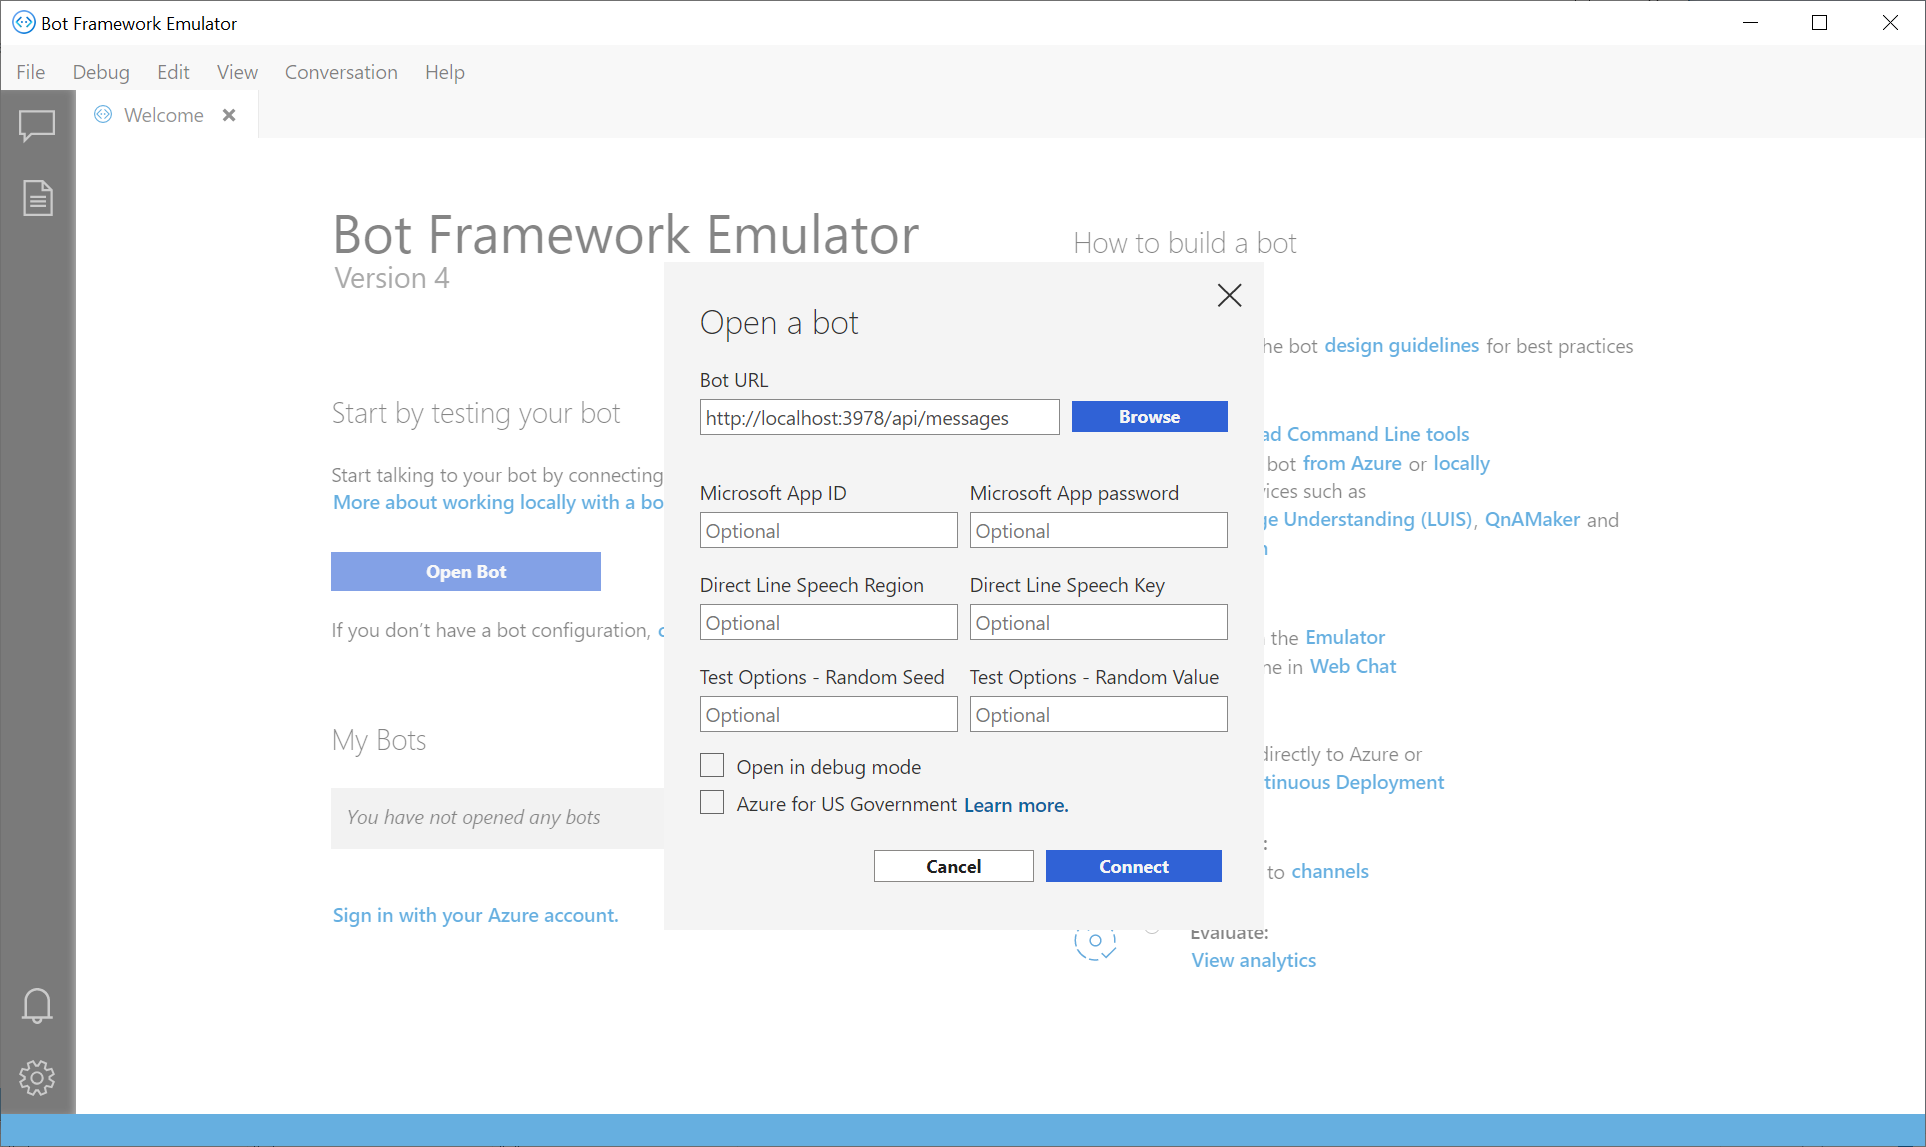The image size is (1926, 1147).
Task: Open the File menu
Action: pyautogui.click(x=30, y=71)
